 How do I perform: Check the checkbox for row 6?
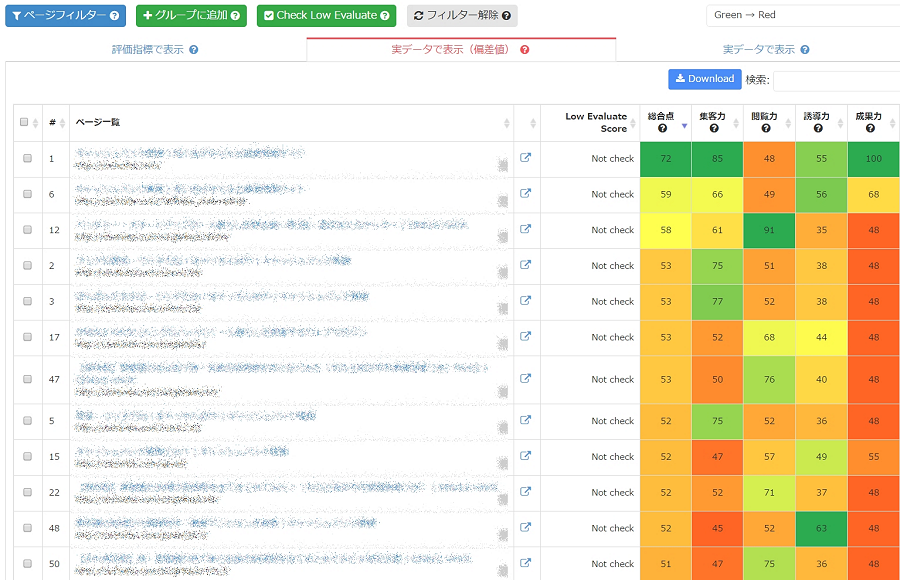[28, 194]
